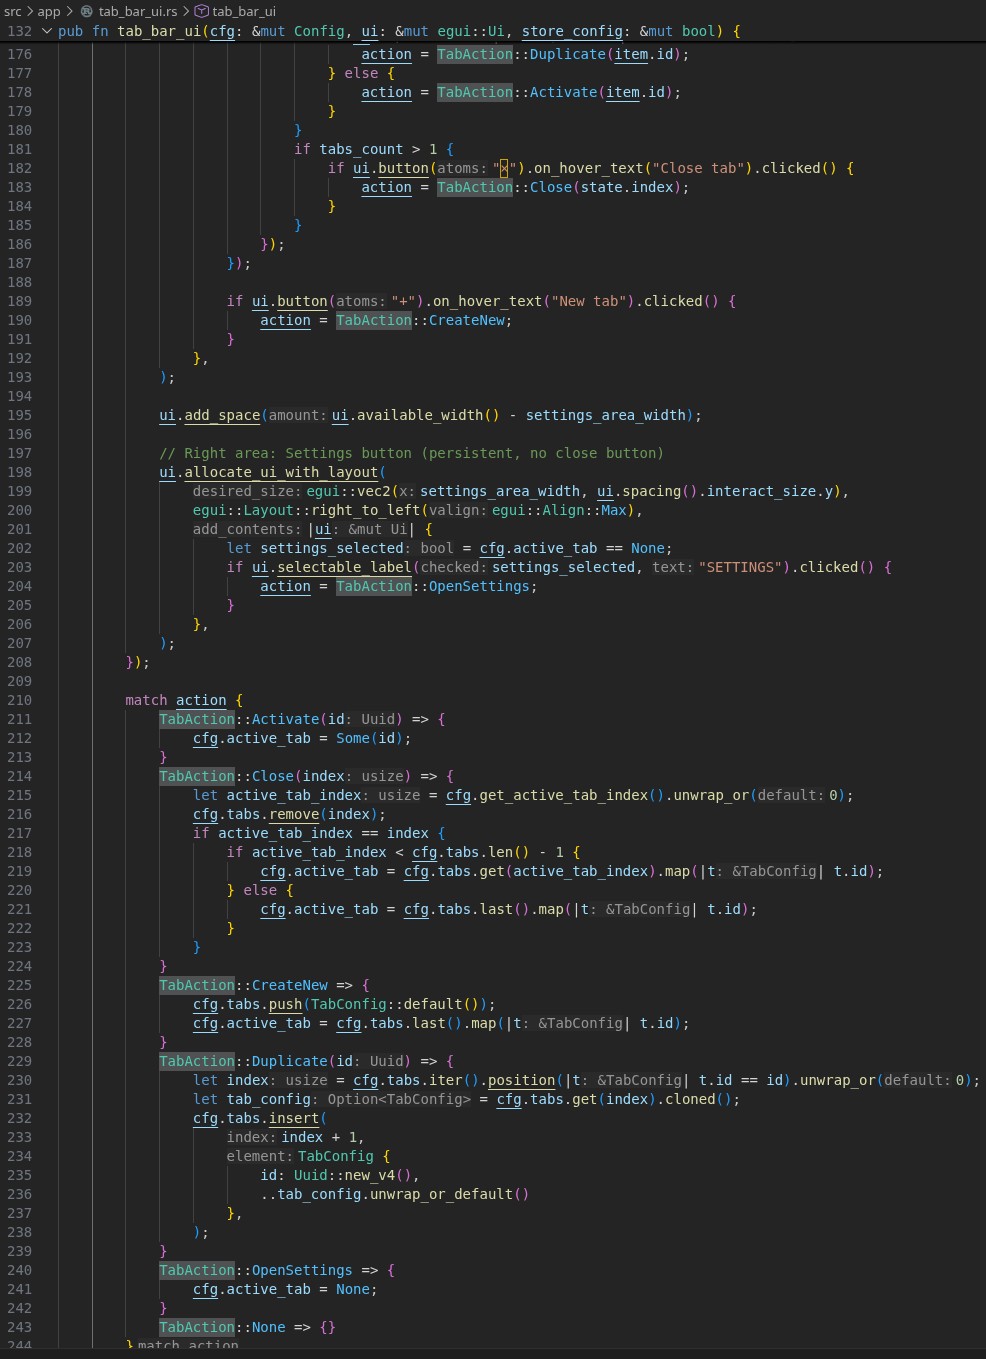Click 'Some(id)' on line 212
The width and height of the screenshot is (986, 1359).
[369, 738]
